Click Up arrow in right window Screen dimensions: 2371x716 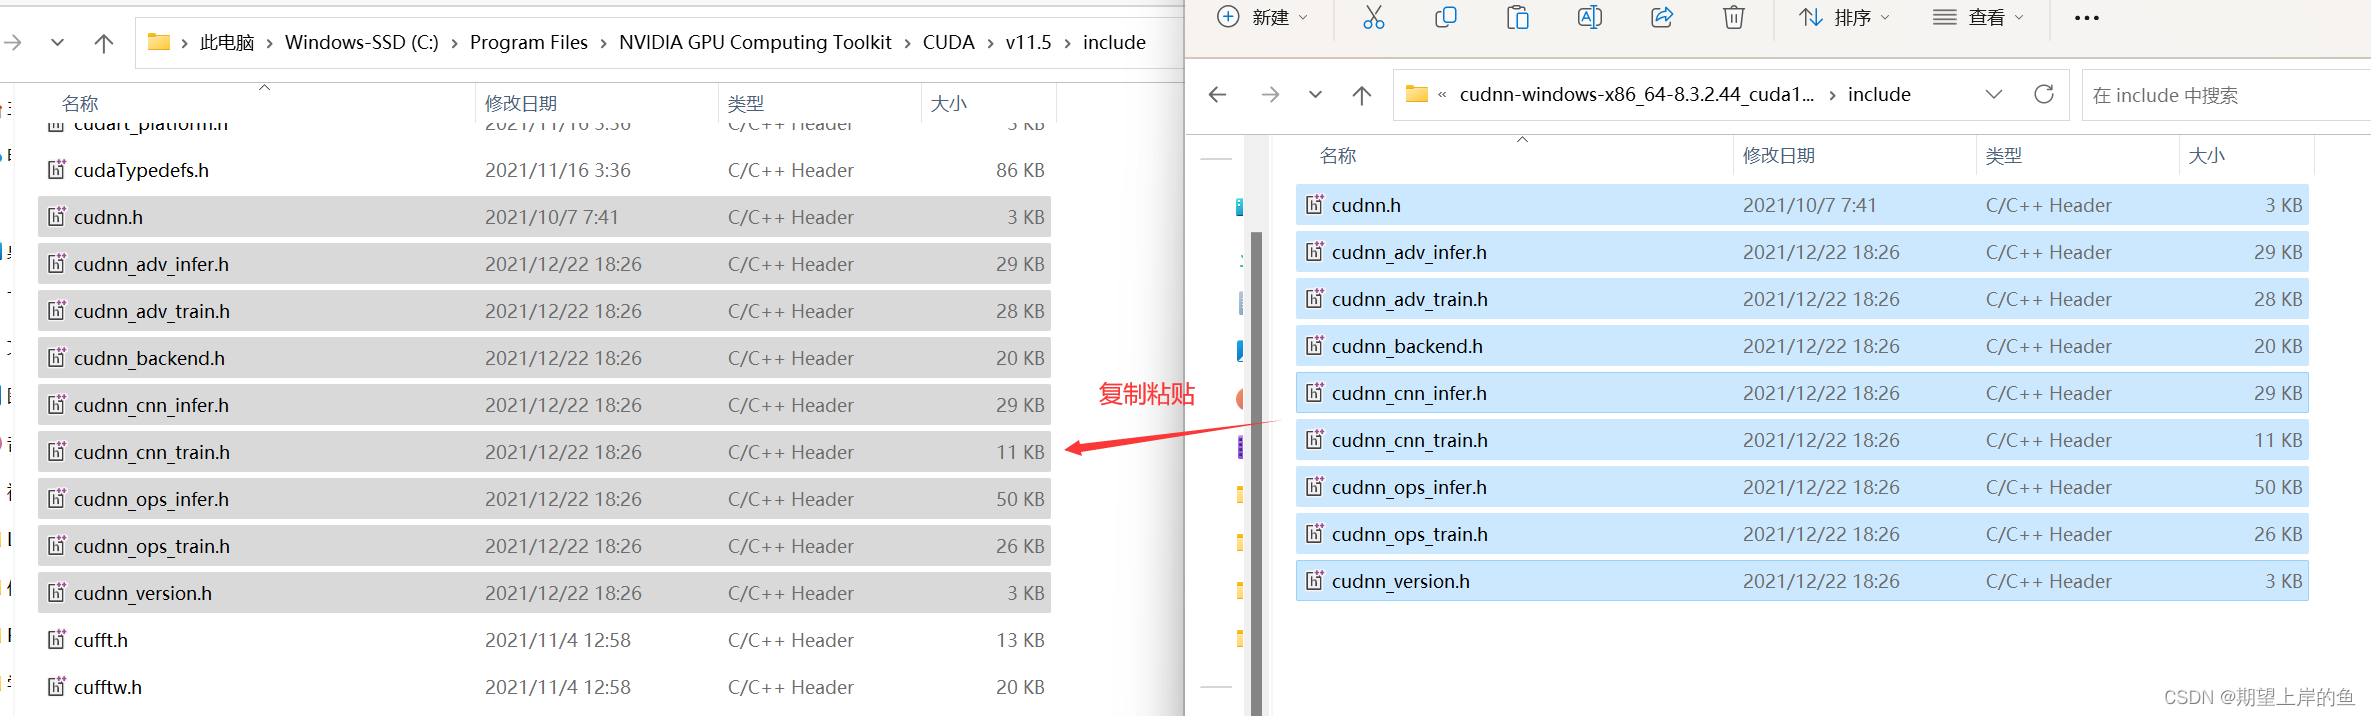[1362, 95]
